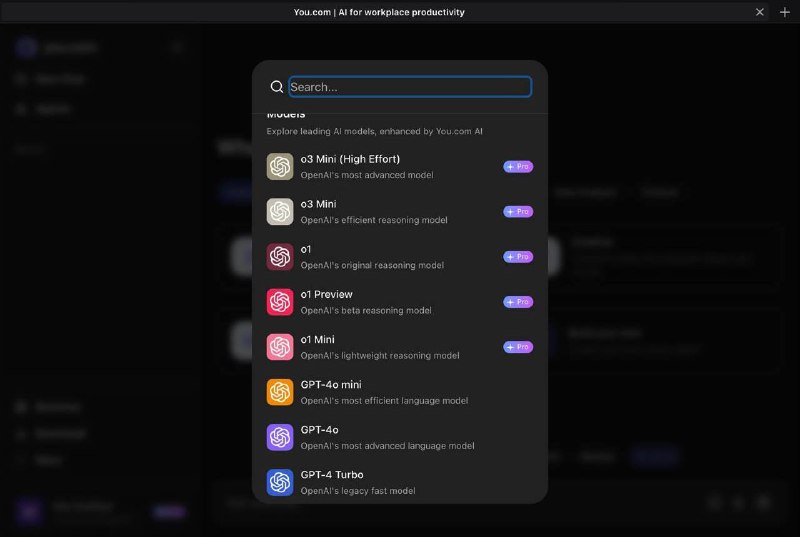Select the o3 Mini (High Effort) title
The height and width of the screenshot is (537, 800).
(350, 159)
